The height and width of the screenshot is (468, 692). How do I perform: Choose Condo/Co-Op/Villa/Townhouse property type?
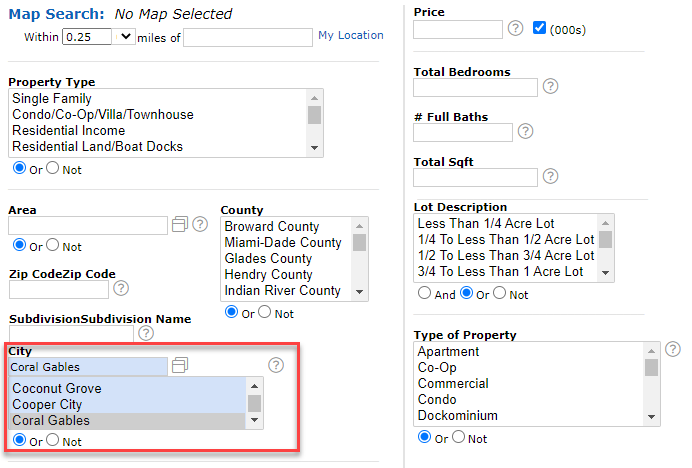(103, 115)
